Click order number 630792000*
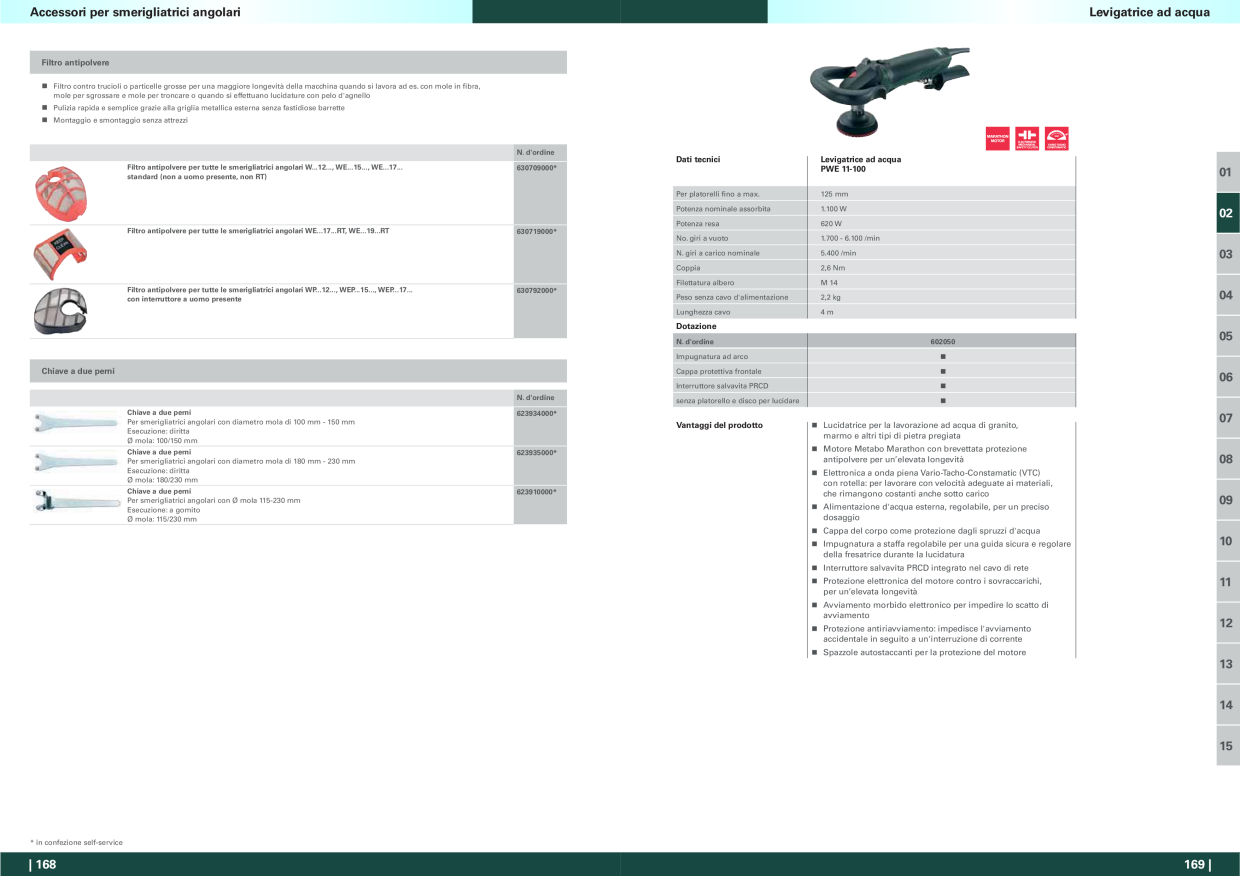The image size is (1240, 876). tap(537, 290)
